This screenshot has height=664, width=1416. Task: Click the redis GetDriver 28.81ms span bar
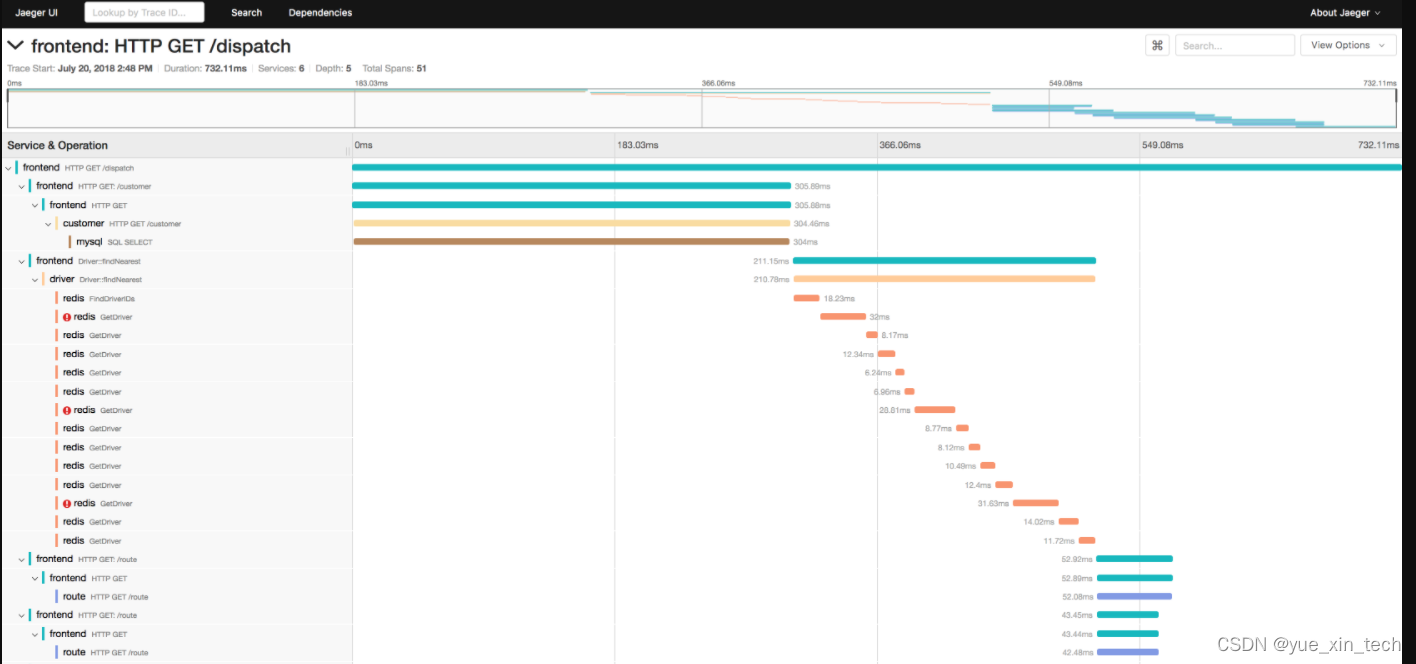point(935,410)
